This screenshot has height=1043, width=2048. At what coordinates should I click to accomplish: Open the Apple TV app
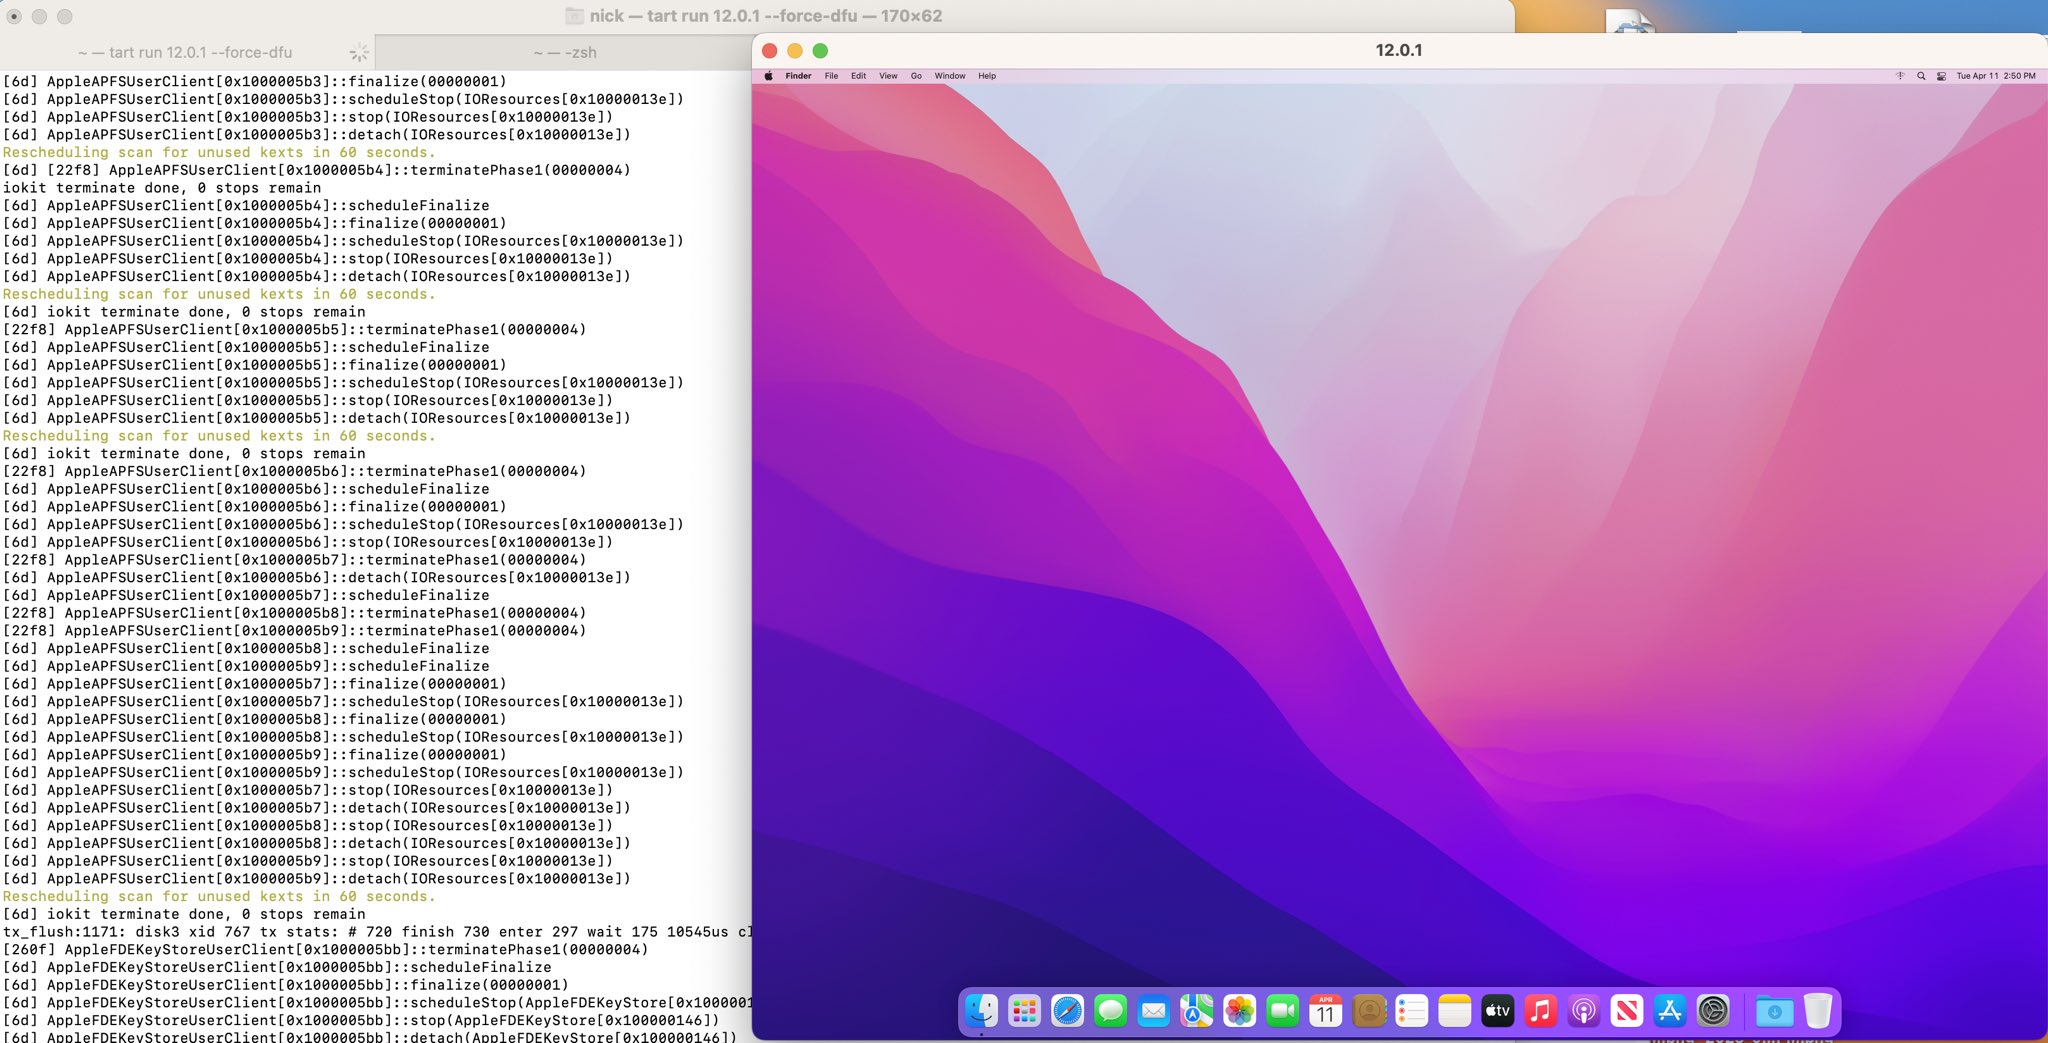[1497, 1012]
